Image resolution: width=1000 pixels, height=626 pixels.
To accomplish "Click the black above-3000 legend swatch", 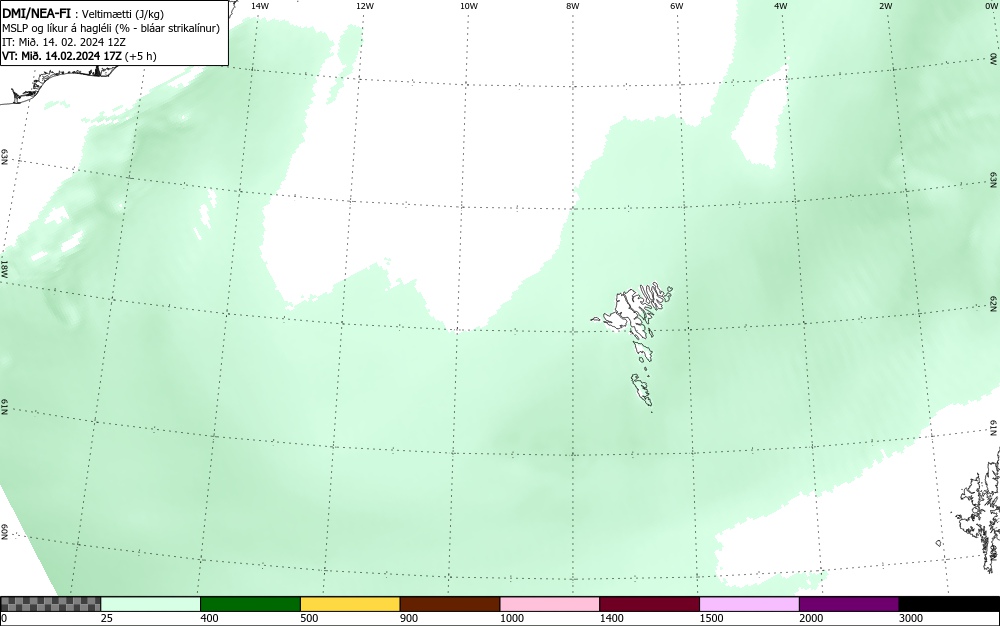I will coord(949,604).
